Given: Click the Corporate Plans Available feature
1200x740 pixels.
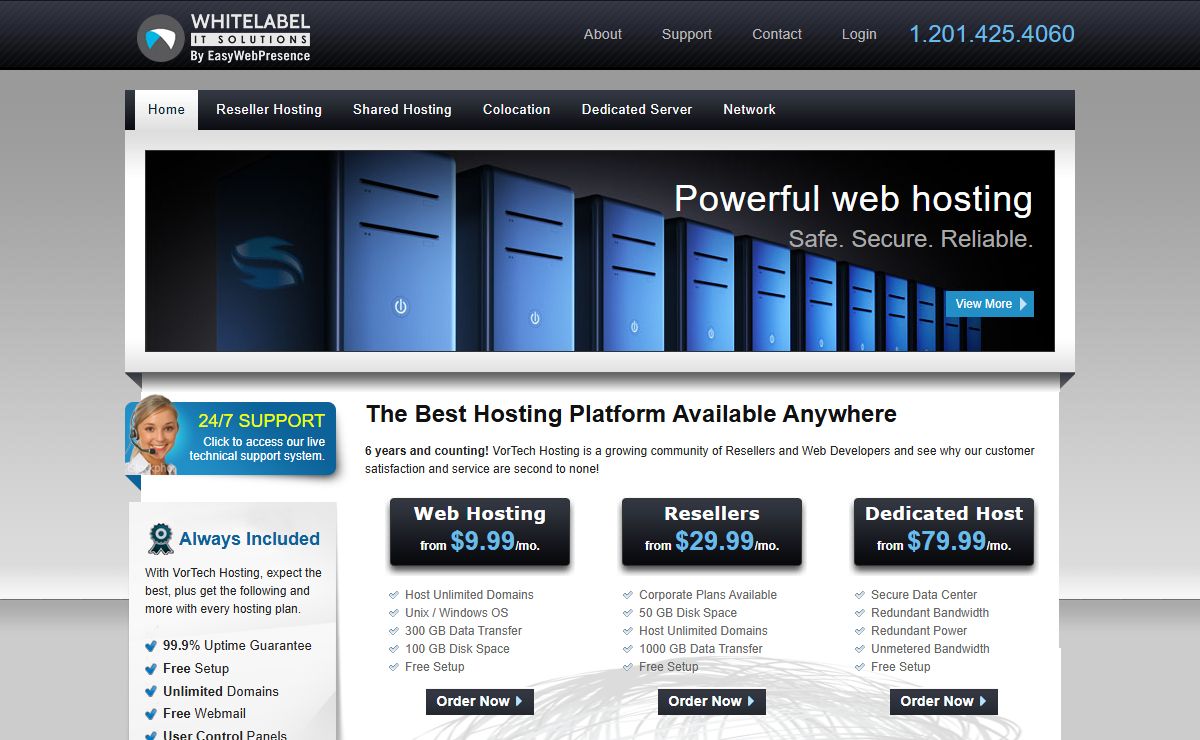Looking at the screenshot, I should point(708,595).
